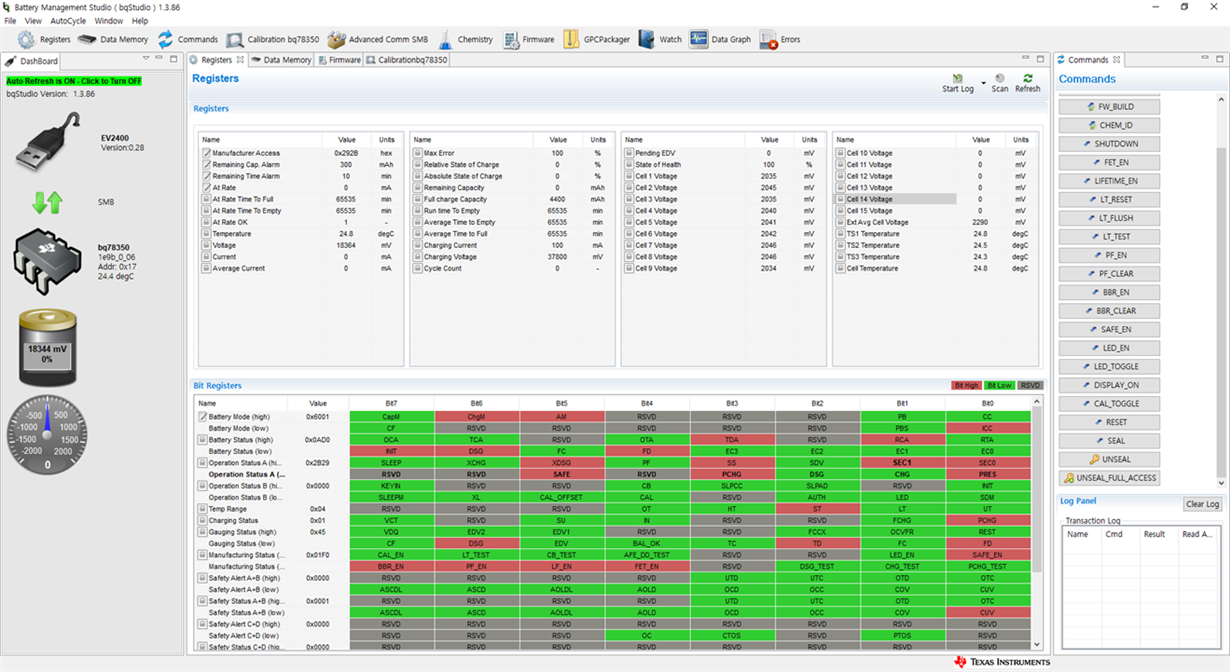Expand Safety Alert A+B (high) row
This screenshot has width=1230, height=672.
pos(203,578)
